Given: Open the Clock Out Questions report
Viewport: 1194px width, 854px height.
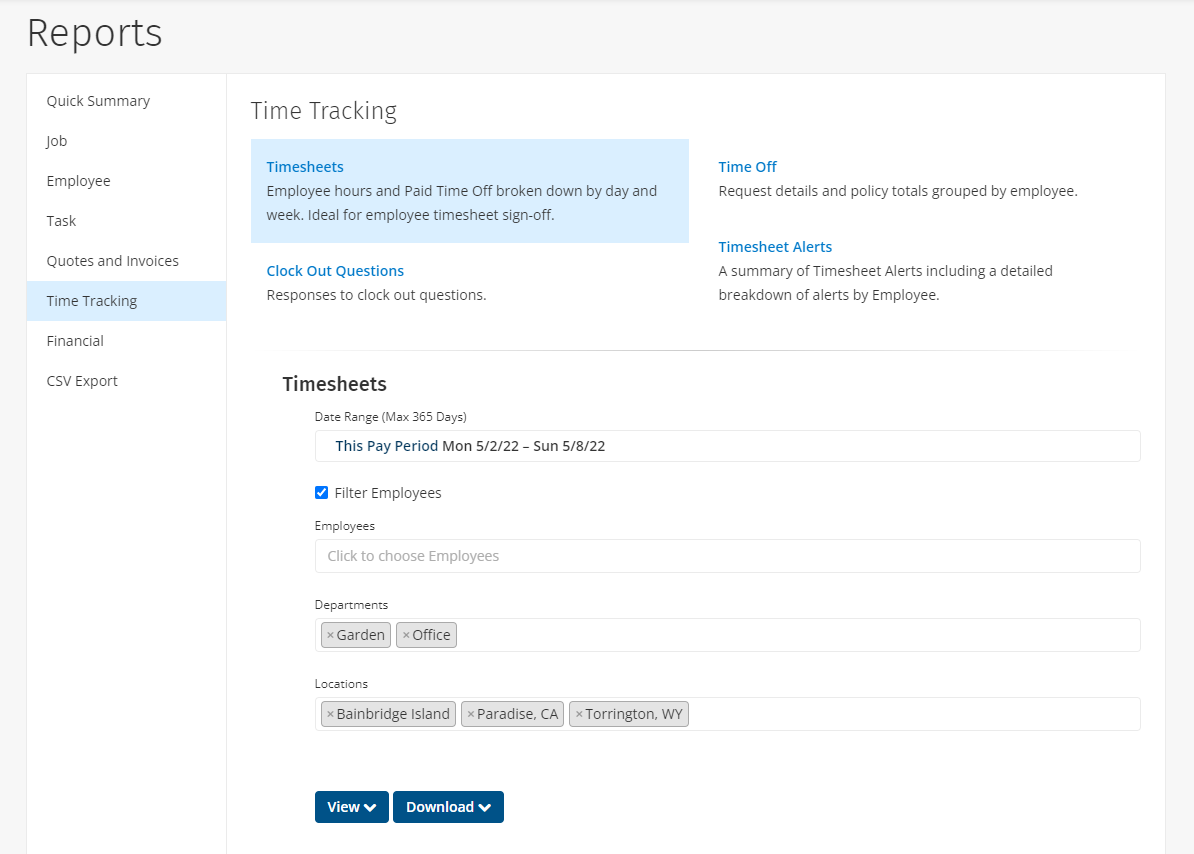Looking at the screenshot, I should tap(335, 271).
